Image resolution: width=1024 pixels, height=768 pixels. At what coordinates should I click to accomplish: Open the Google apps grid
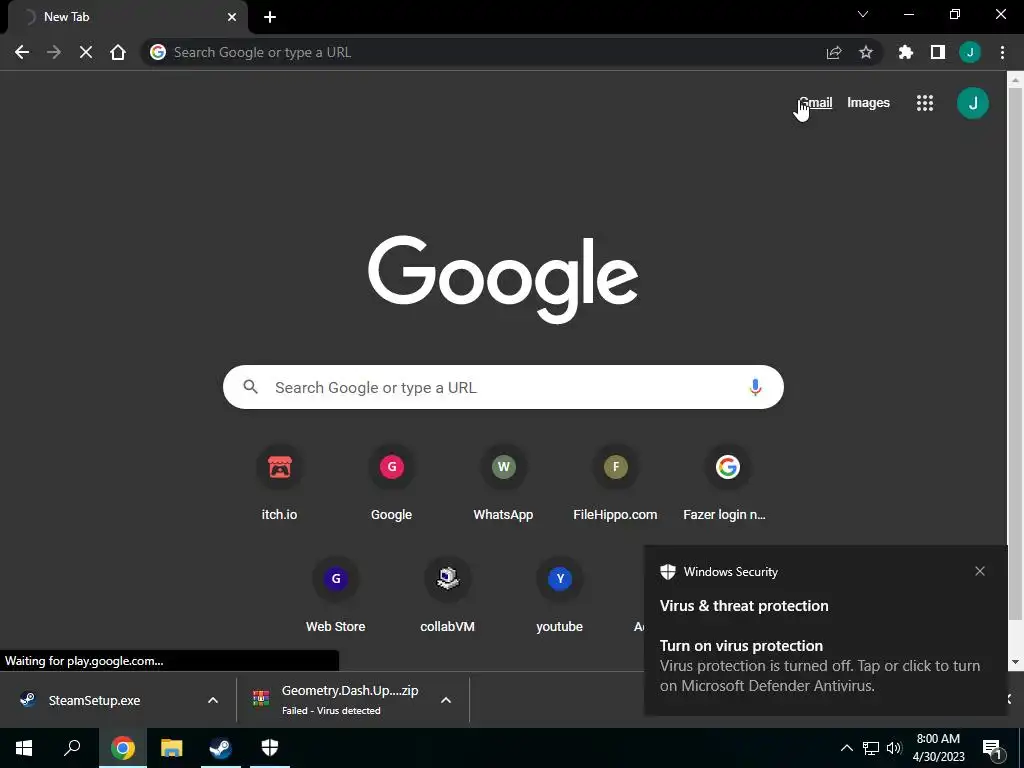[925, 103]
